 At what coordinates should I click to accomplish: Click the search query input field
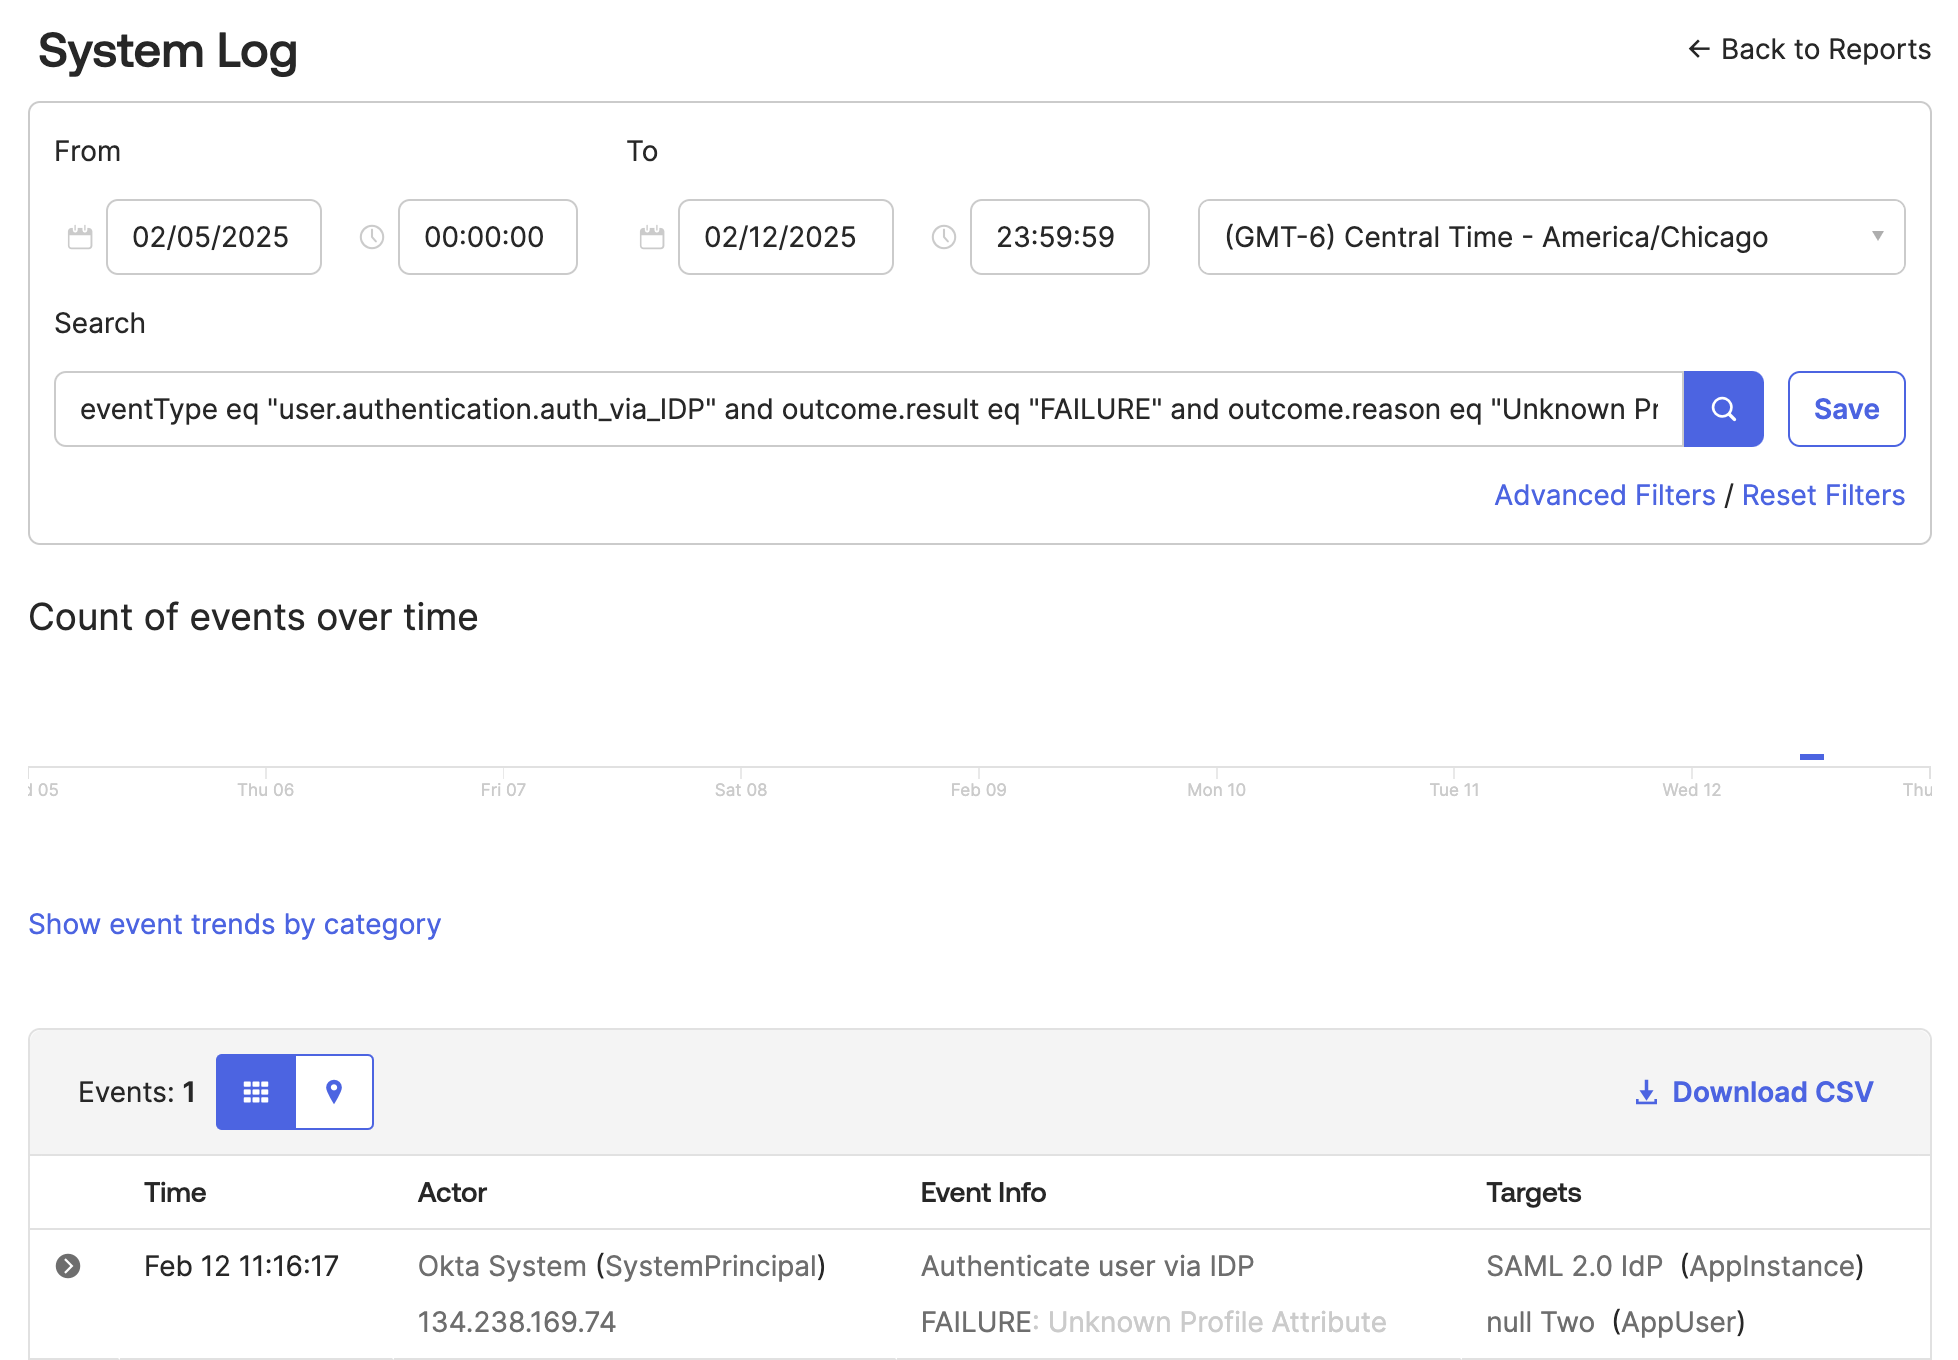(x=868, y=409)
